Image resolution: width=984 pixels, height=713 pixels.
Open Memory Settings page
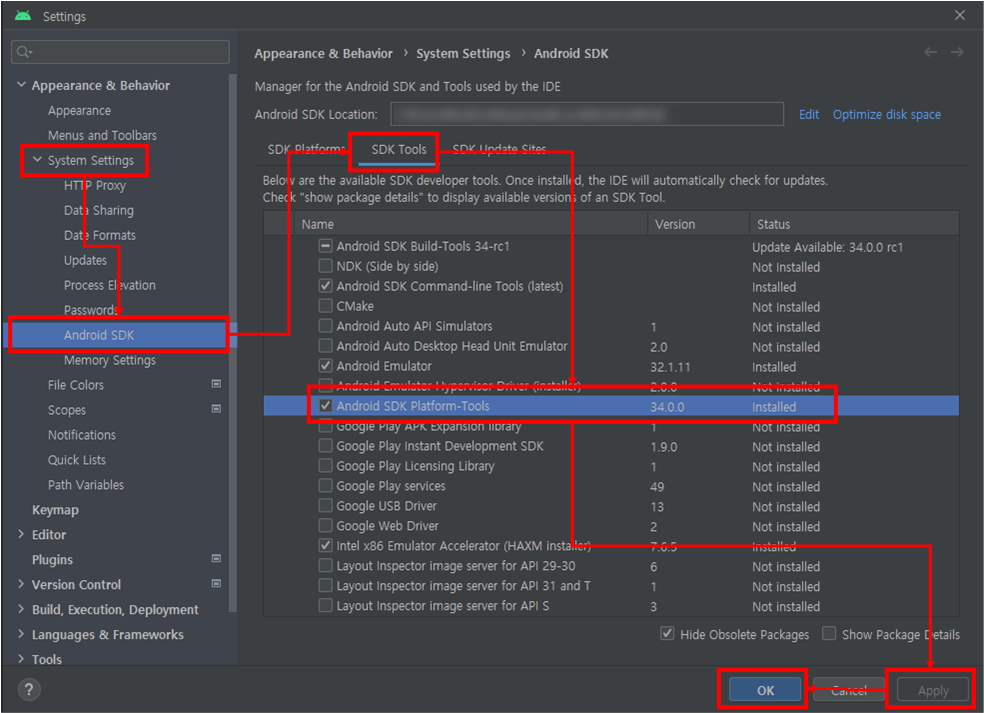110,360
